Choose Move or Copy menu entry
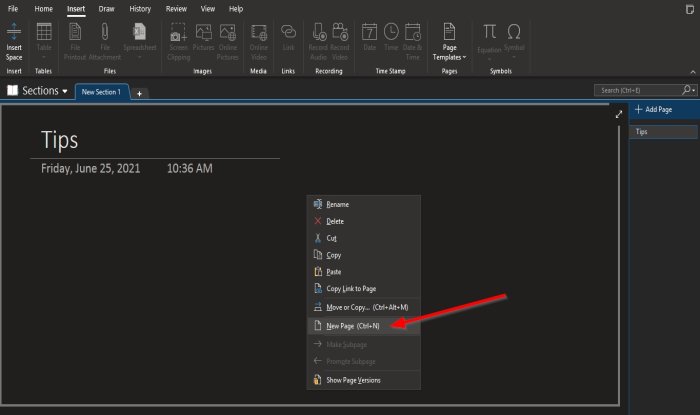The height and width of the screenshot is (415, 700). click(x=363, y=307)
